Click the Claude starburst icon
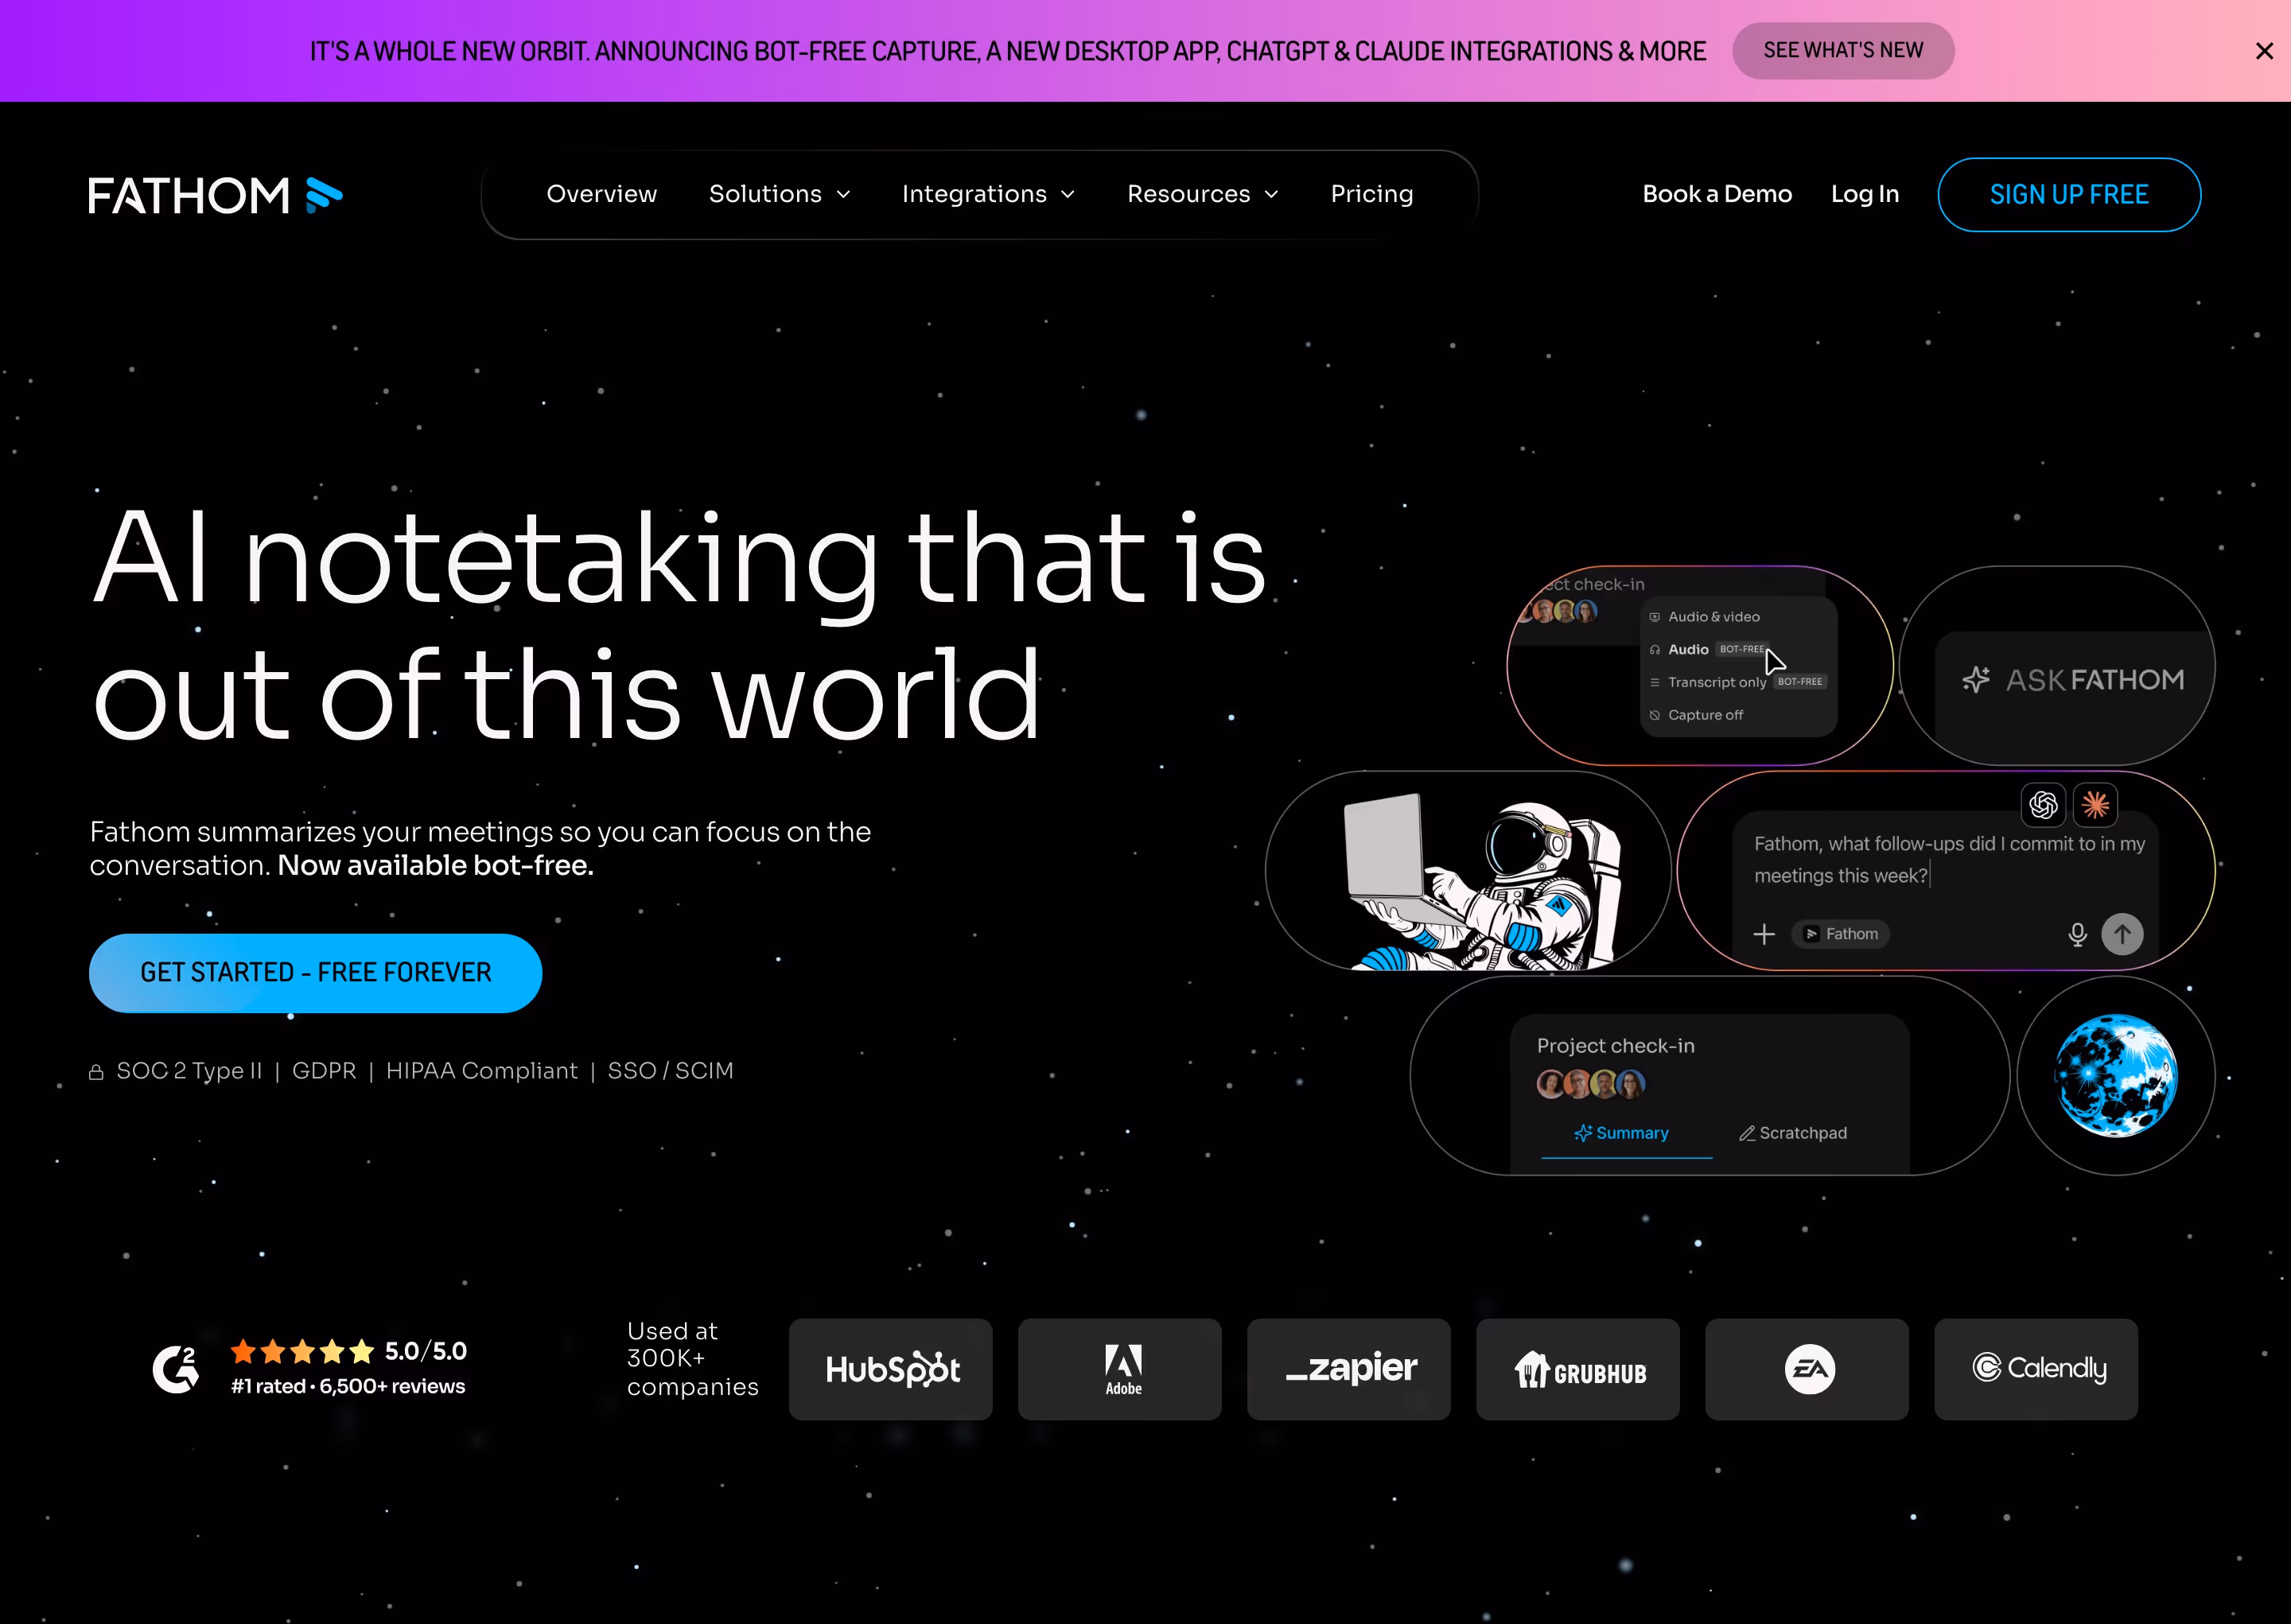This screenshot has width=2291, height=1624. pyautogui.click(x=2095, y=804)
